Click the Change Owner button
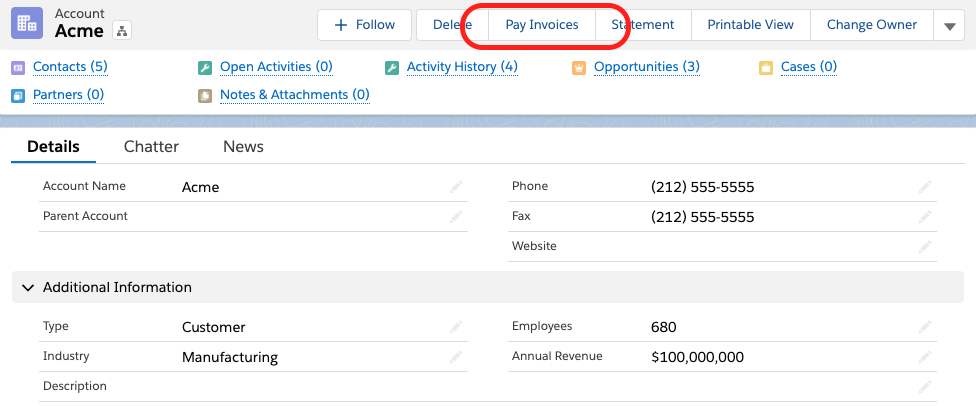 click(x=872, y=25)
